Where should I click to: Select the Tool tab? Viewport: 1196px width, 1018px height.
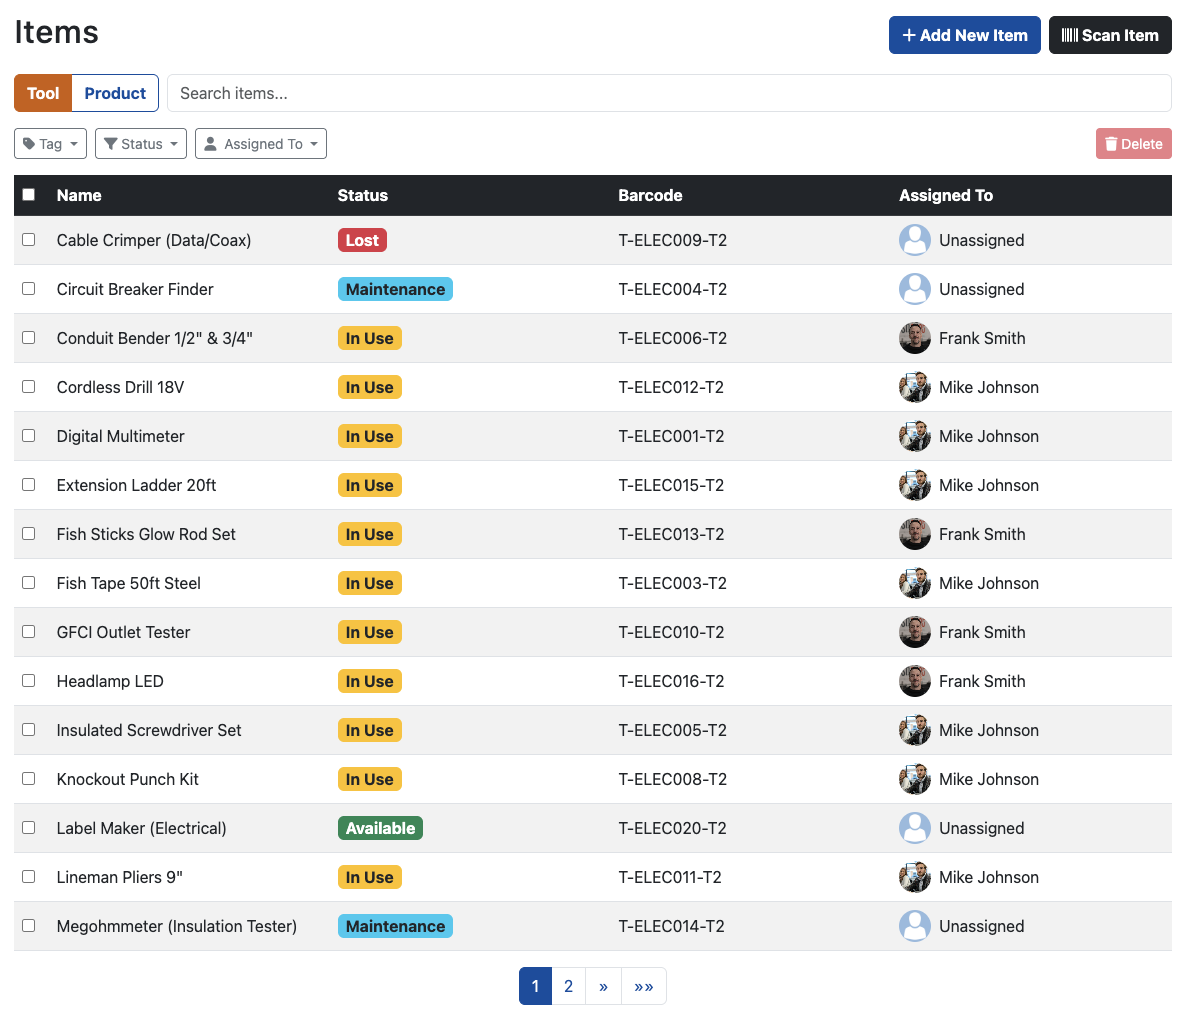tap(43, 93)
